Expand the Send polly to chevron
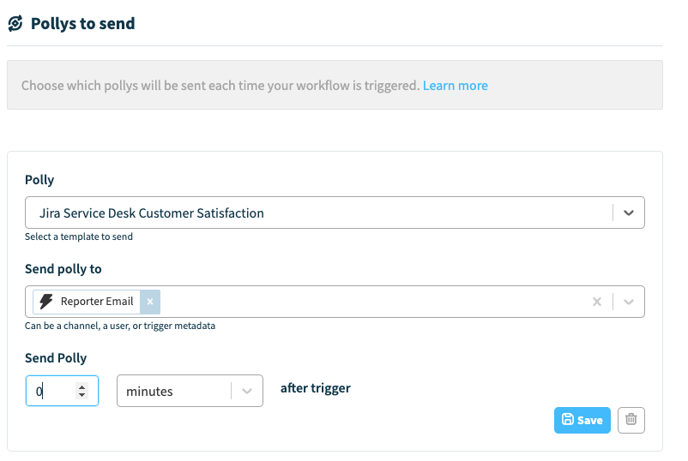688x461 pixels. click(x=628, y=302)
